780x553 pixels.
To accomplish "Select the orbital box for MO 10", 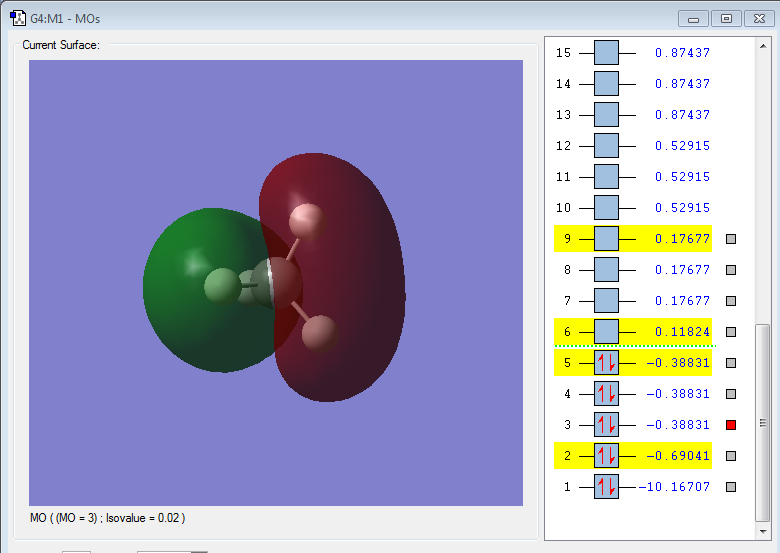I will click(x=606, y=207).
